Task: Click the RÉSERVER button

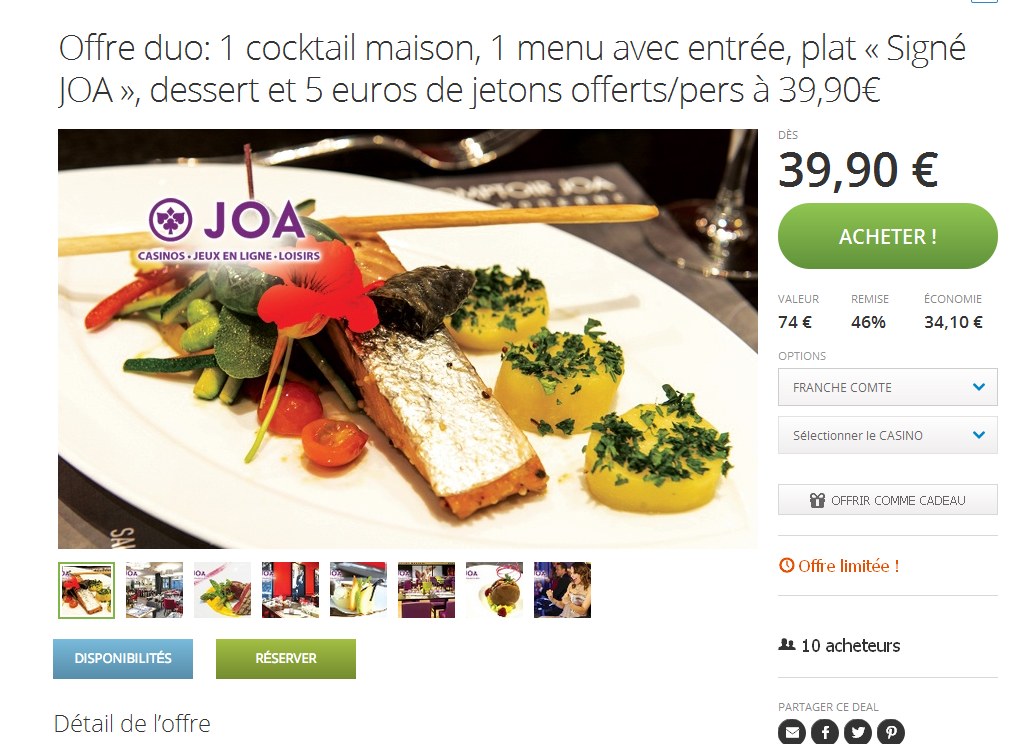Action: click(x=286, y=658)
